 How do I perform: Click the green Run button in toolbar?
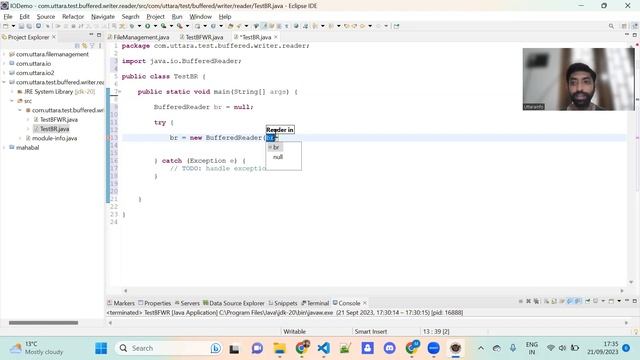tap(147, 26)
